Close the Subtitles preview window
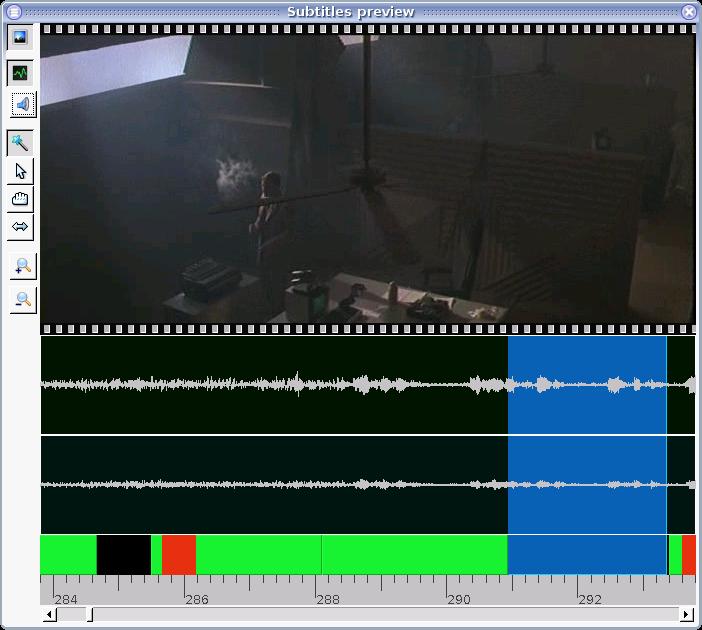This screenshot has width=702, height=630. (689, 12)
